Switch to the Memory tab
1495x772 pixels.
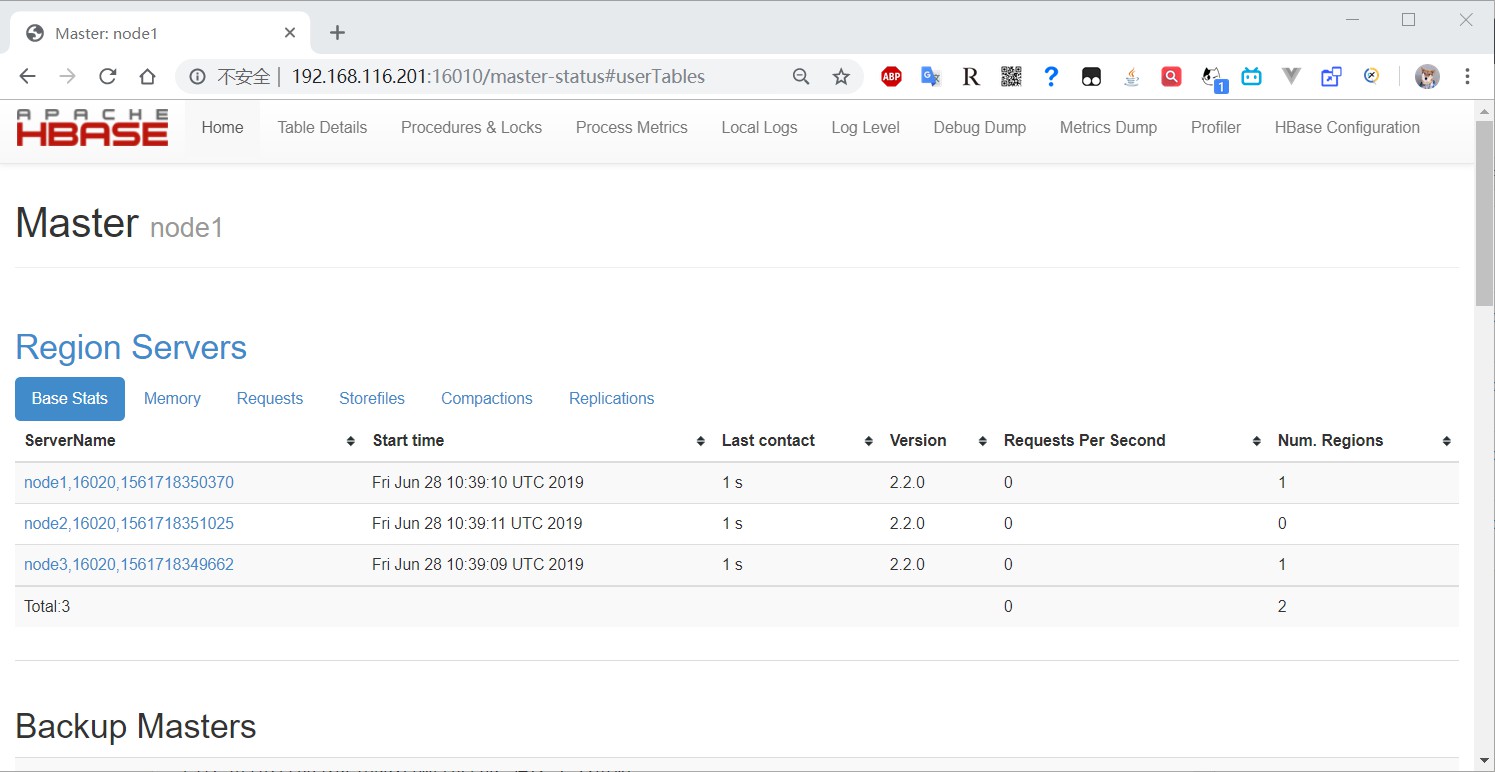(x=172, y=398)
